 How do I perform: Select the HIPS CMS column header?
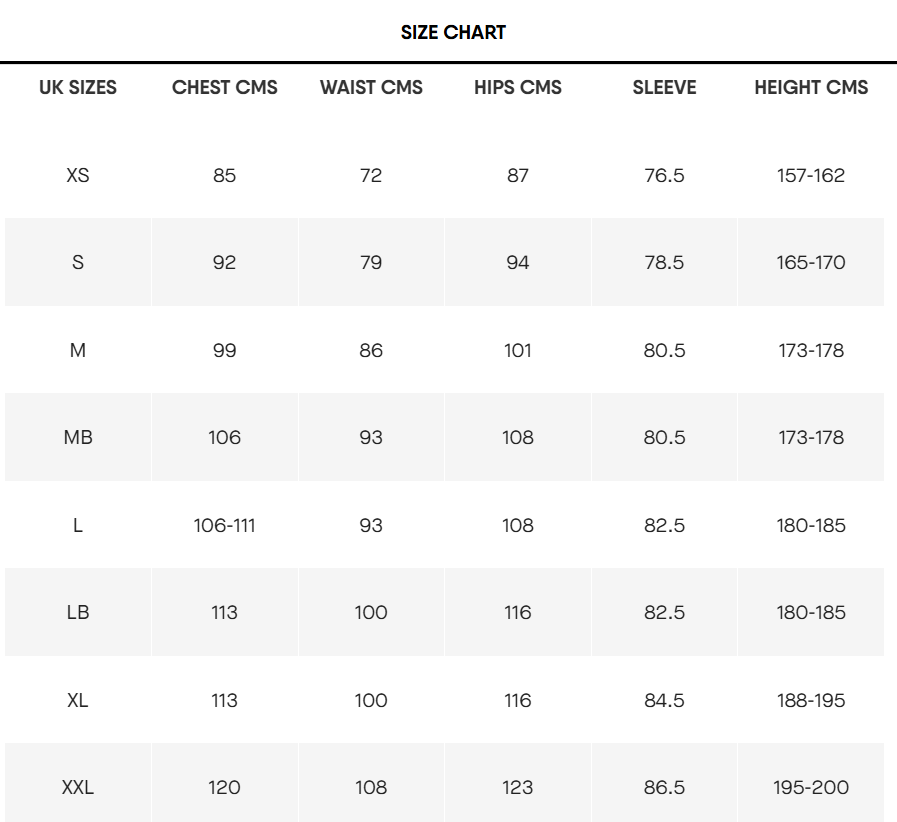(x=518, y=88)
